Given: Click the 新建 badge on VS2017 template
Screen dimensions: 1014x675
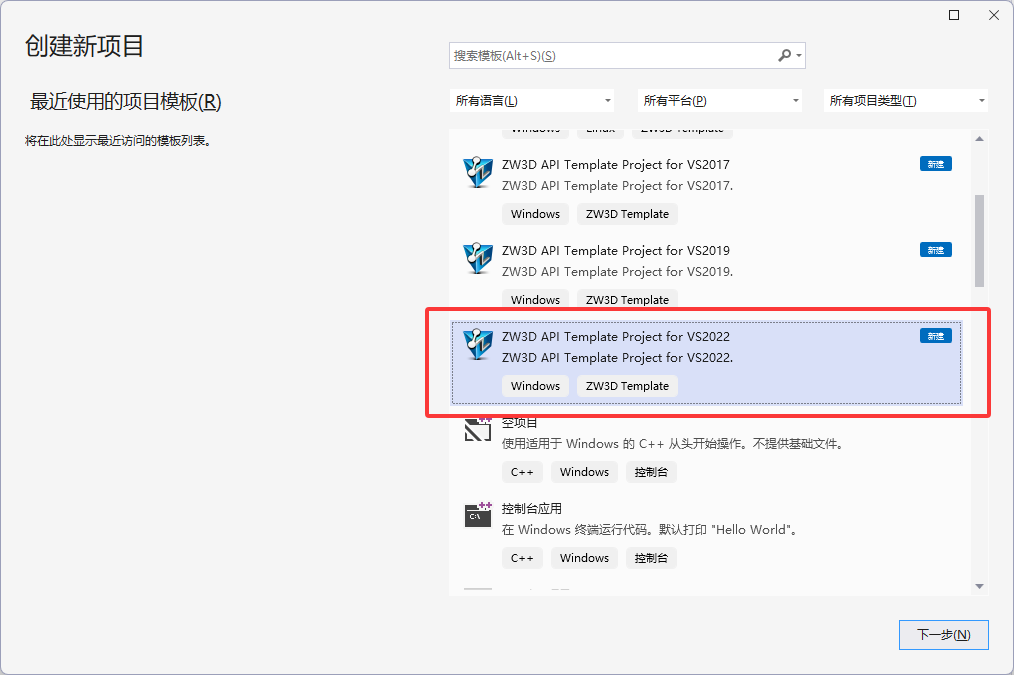Looking at the screenshot, I should pos(936,164).
